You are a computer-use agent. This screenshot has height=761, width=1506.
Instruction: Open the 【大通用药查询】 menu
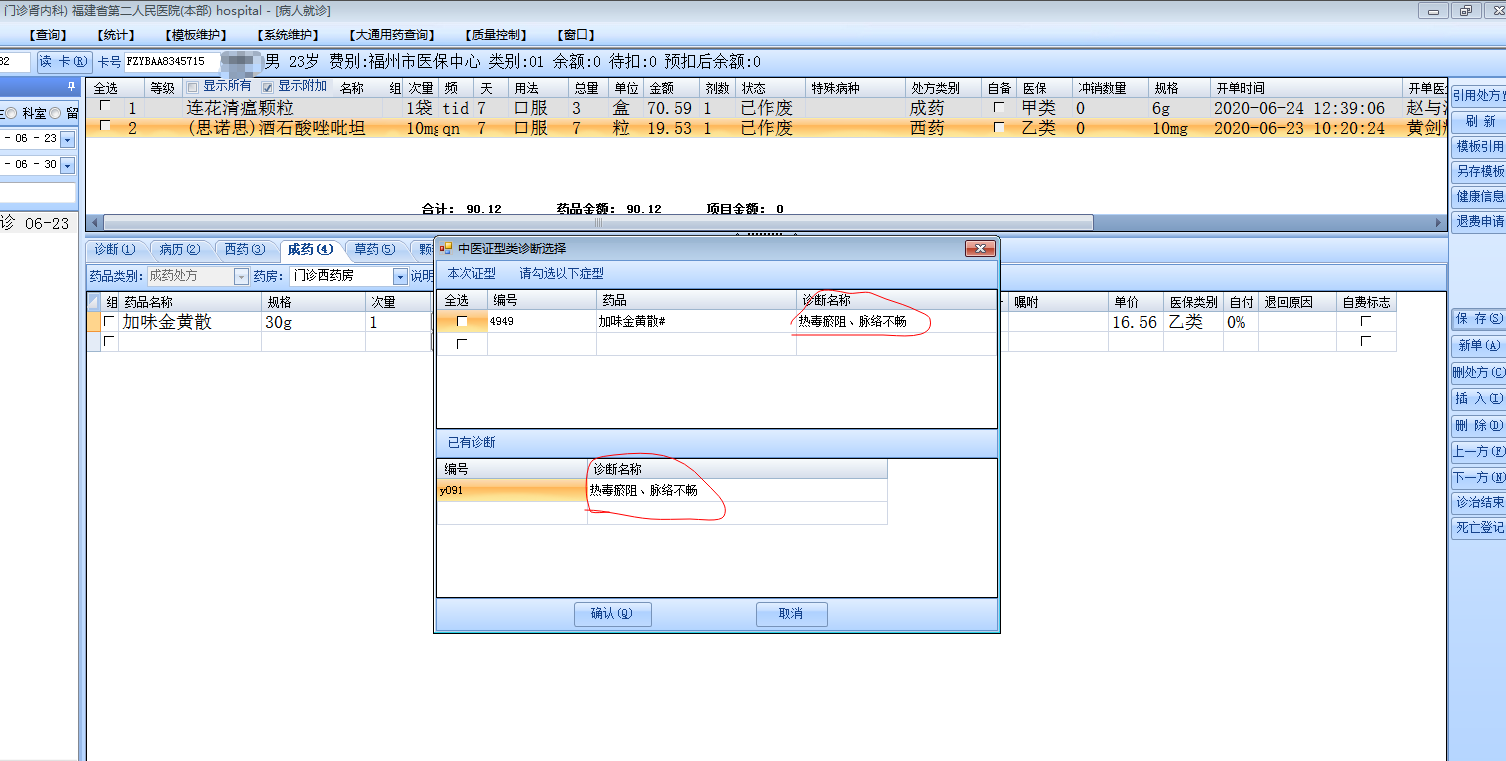pos(394,35)
